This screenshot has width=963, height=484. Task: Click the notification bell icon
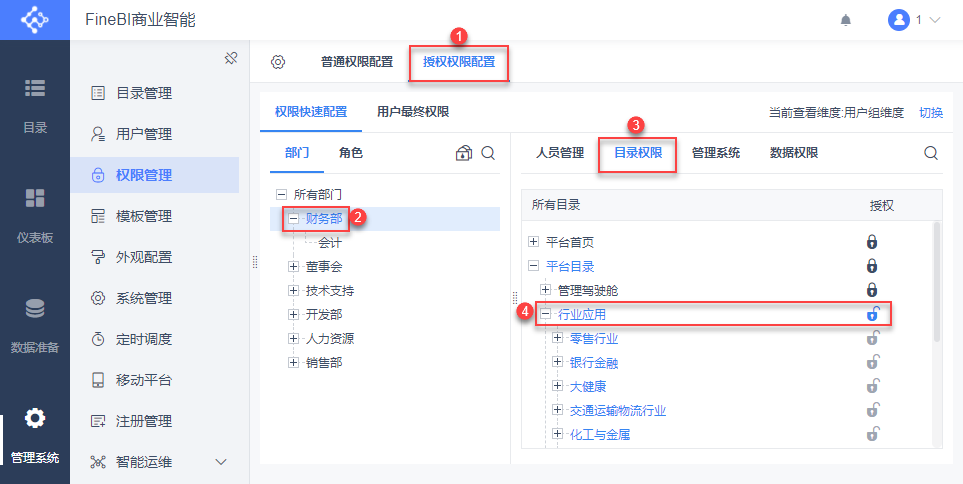point(846,20)
